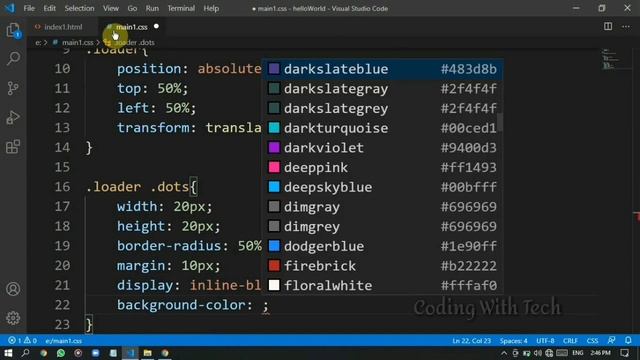This screenshot has width=640, height=360.
Task: Change indentation via Spaces: 4
Action: coord(513,340)
